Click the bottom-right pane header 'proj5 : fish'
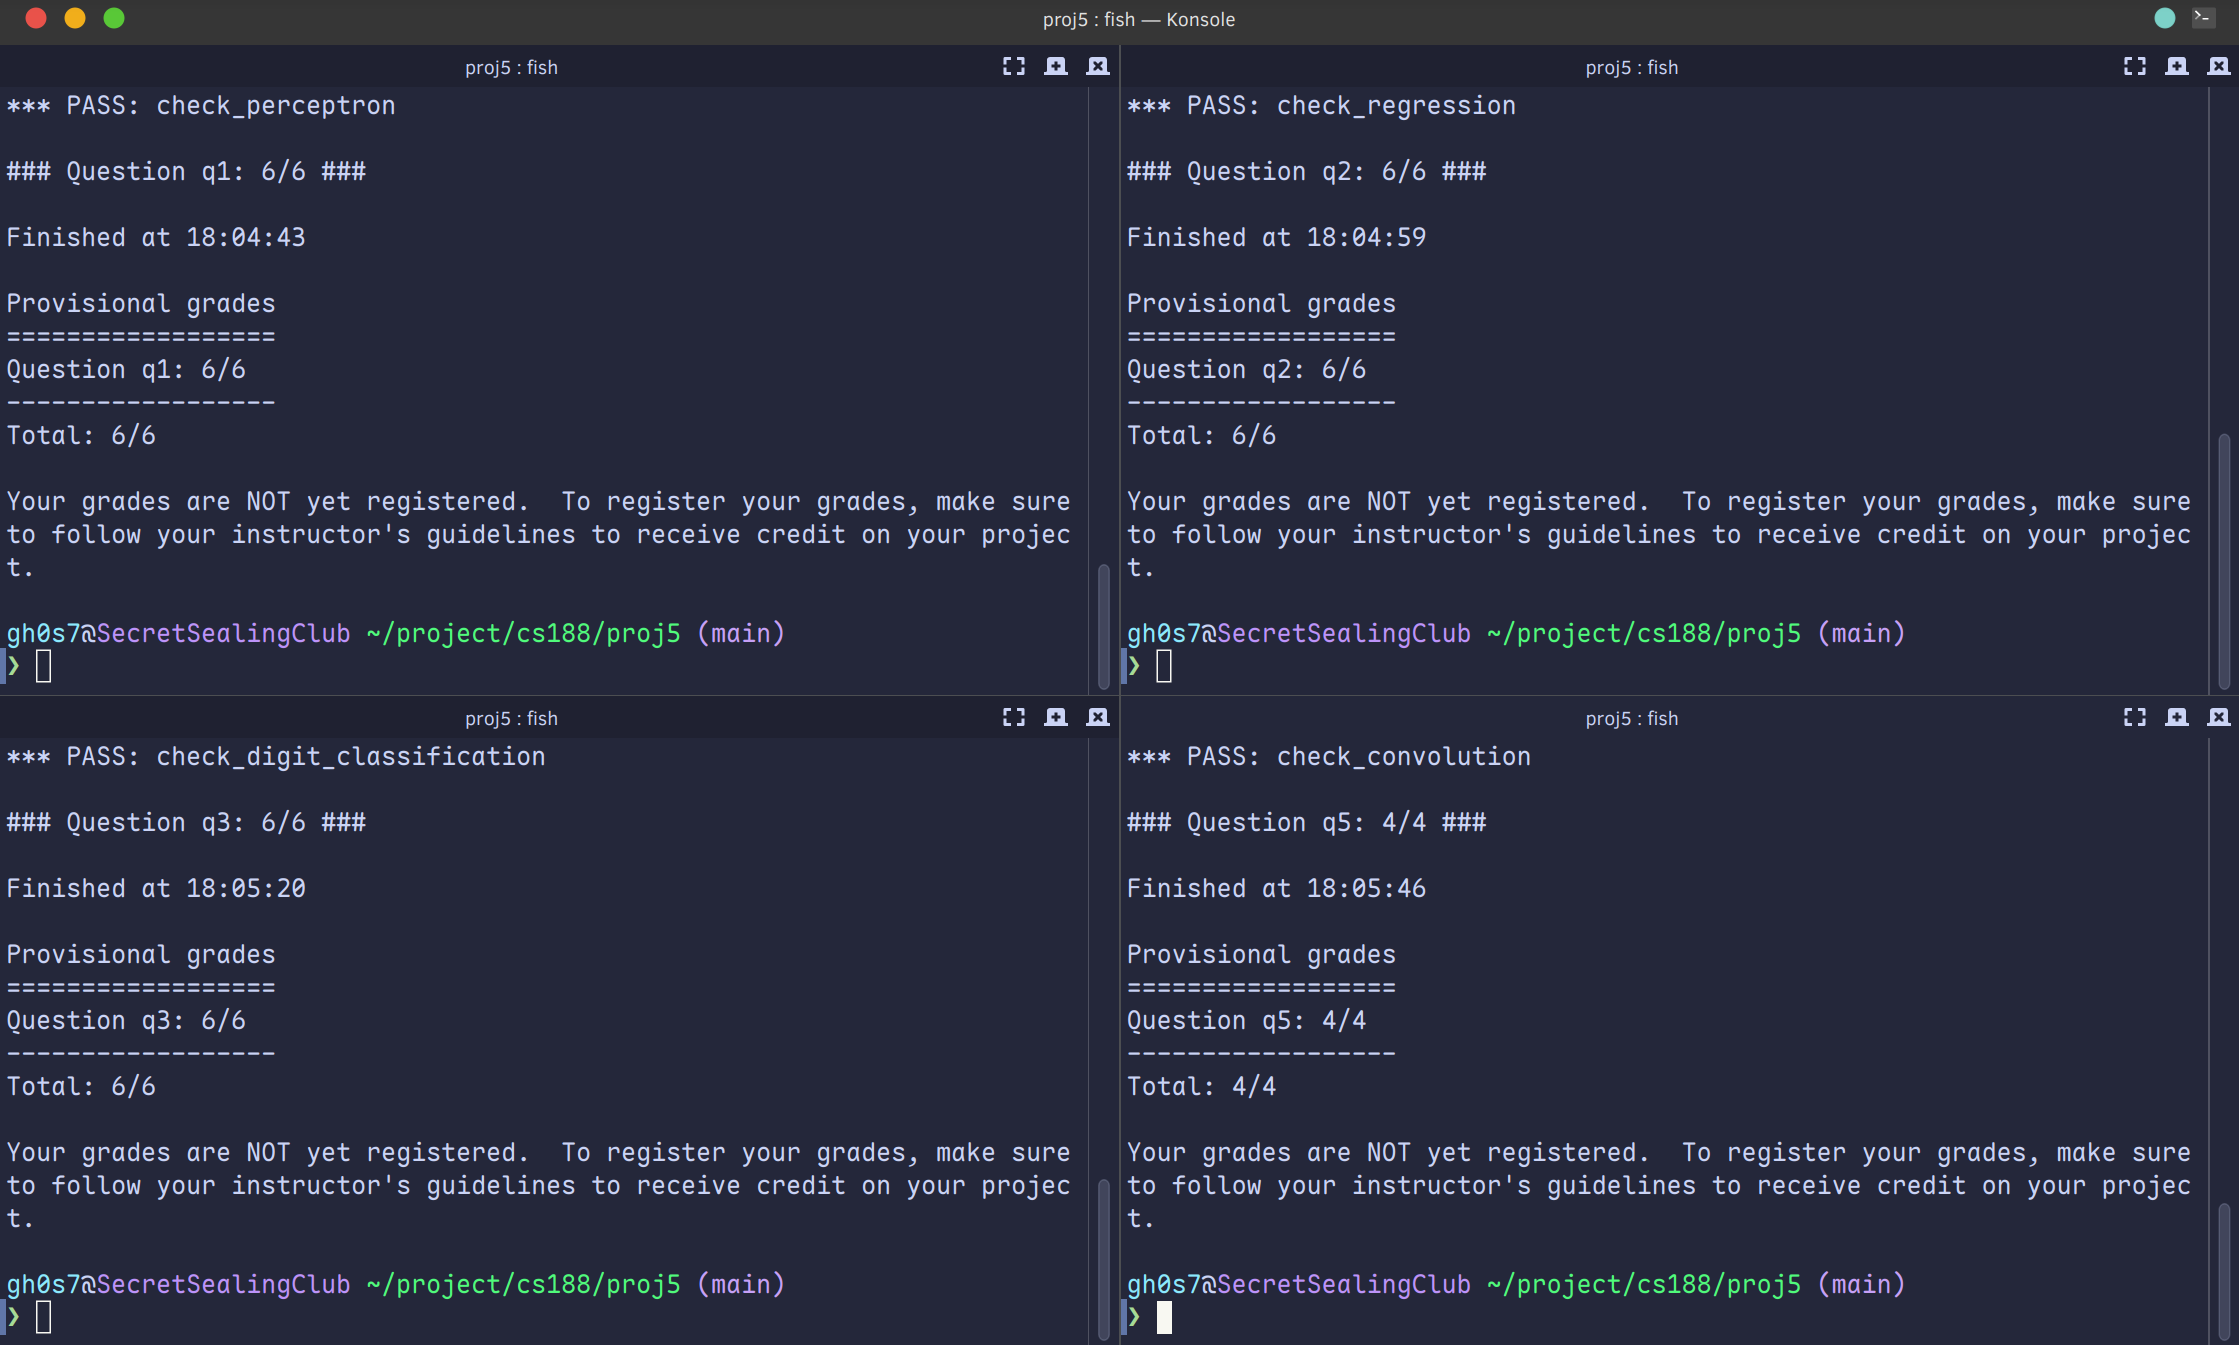The width and height of the screenshot is (2239, 1345). coord(1631,718)
